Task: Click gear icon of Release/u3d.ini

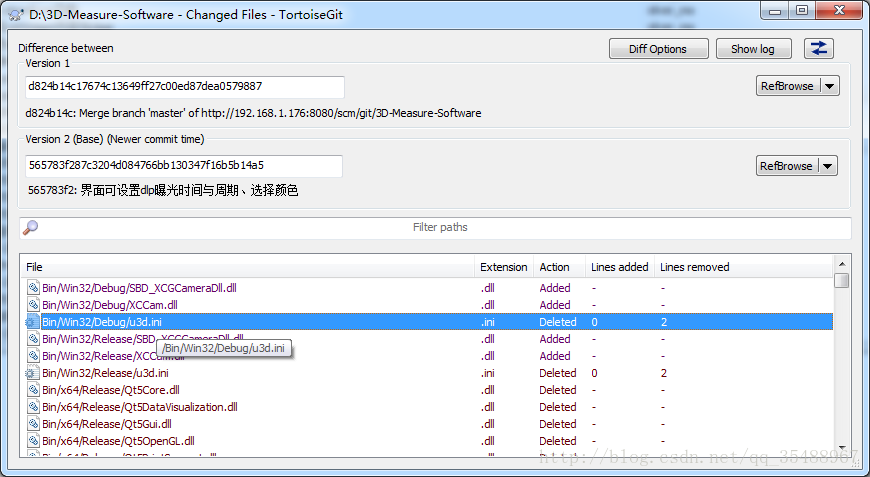Action: pos(32,373)
